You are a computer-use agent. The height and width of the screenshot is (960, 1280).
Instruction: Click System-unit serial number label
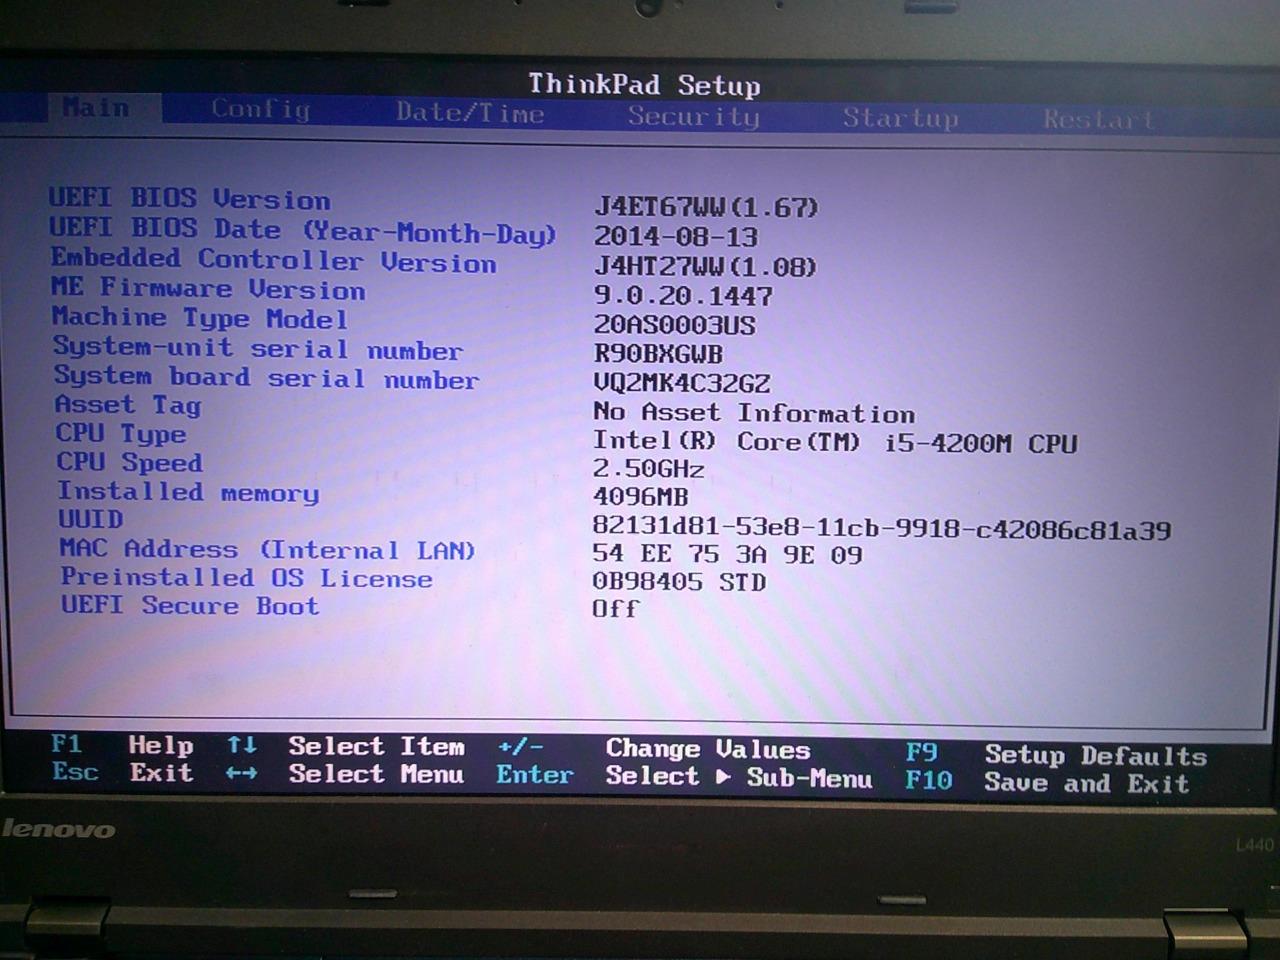[x=258, y=348]
